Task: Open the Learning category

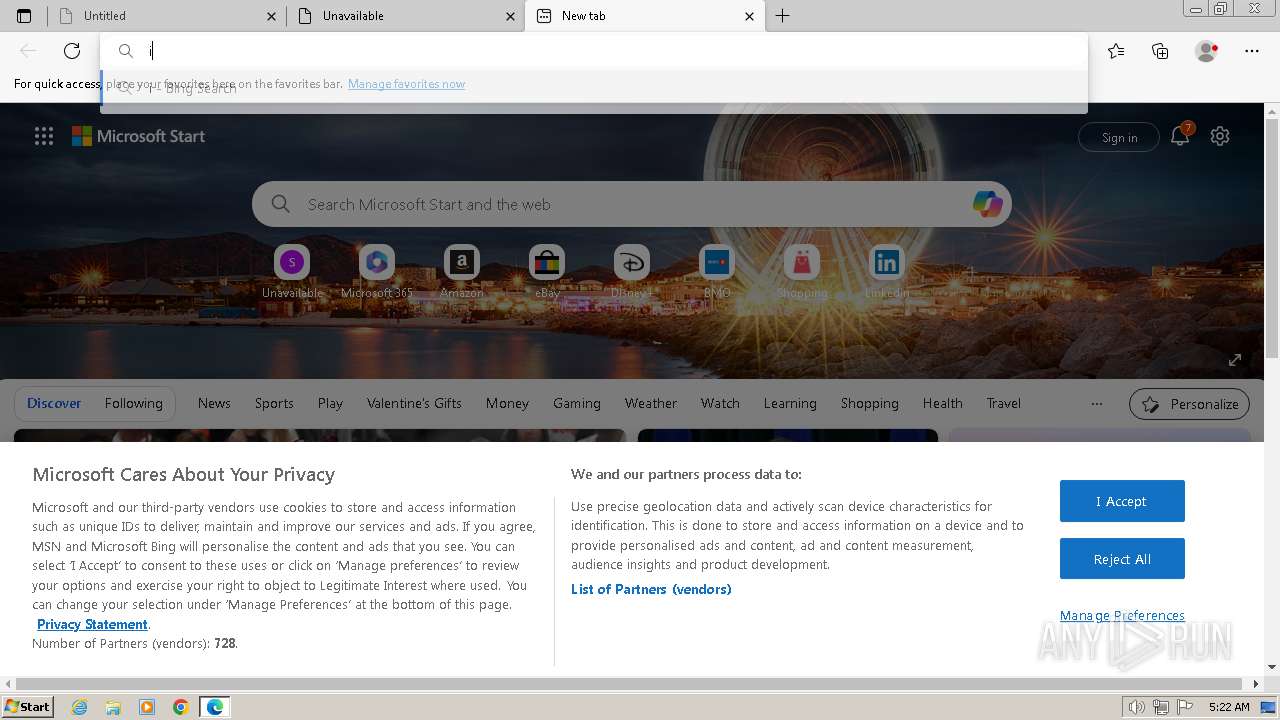Action: [x=790, y=403]
